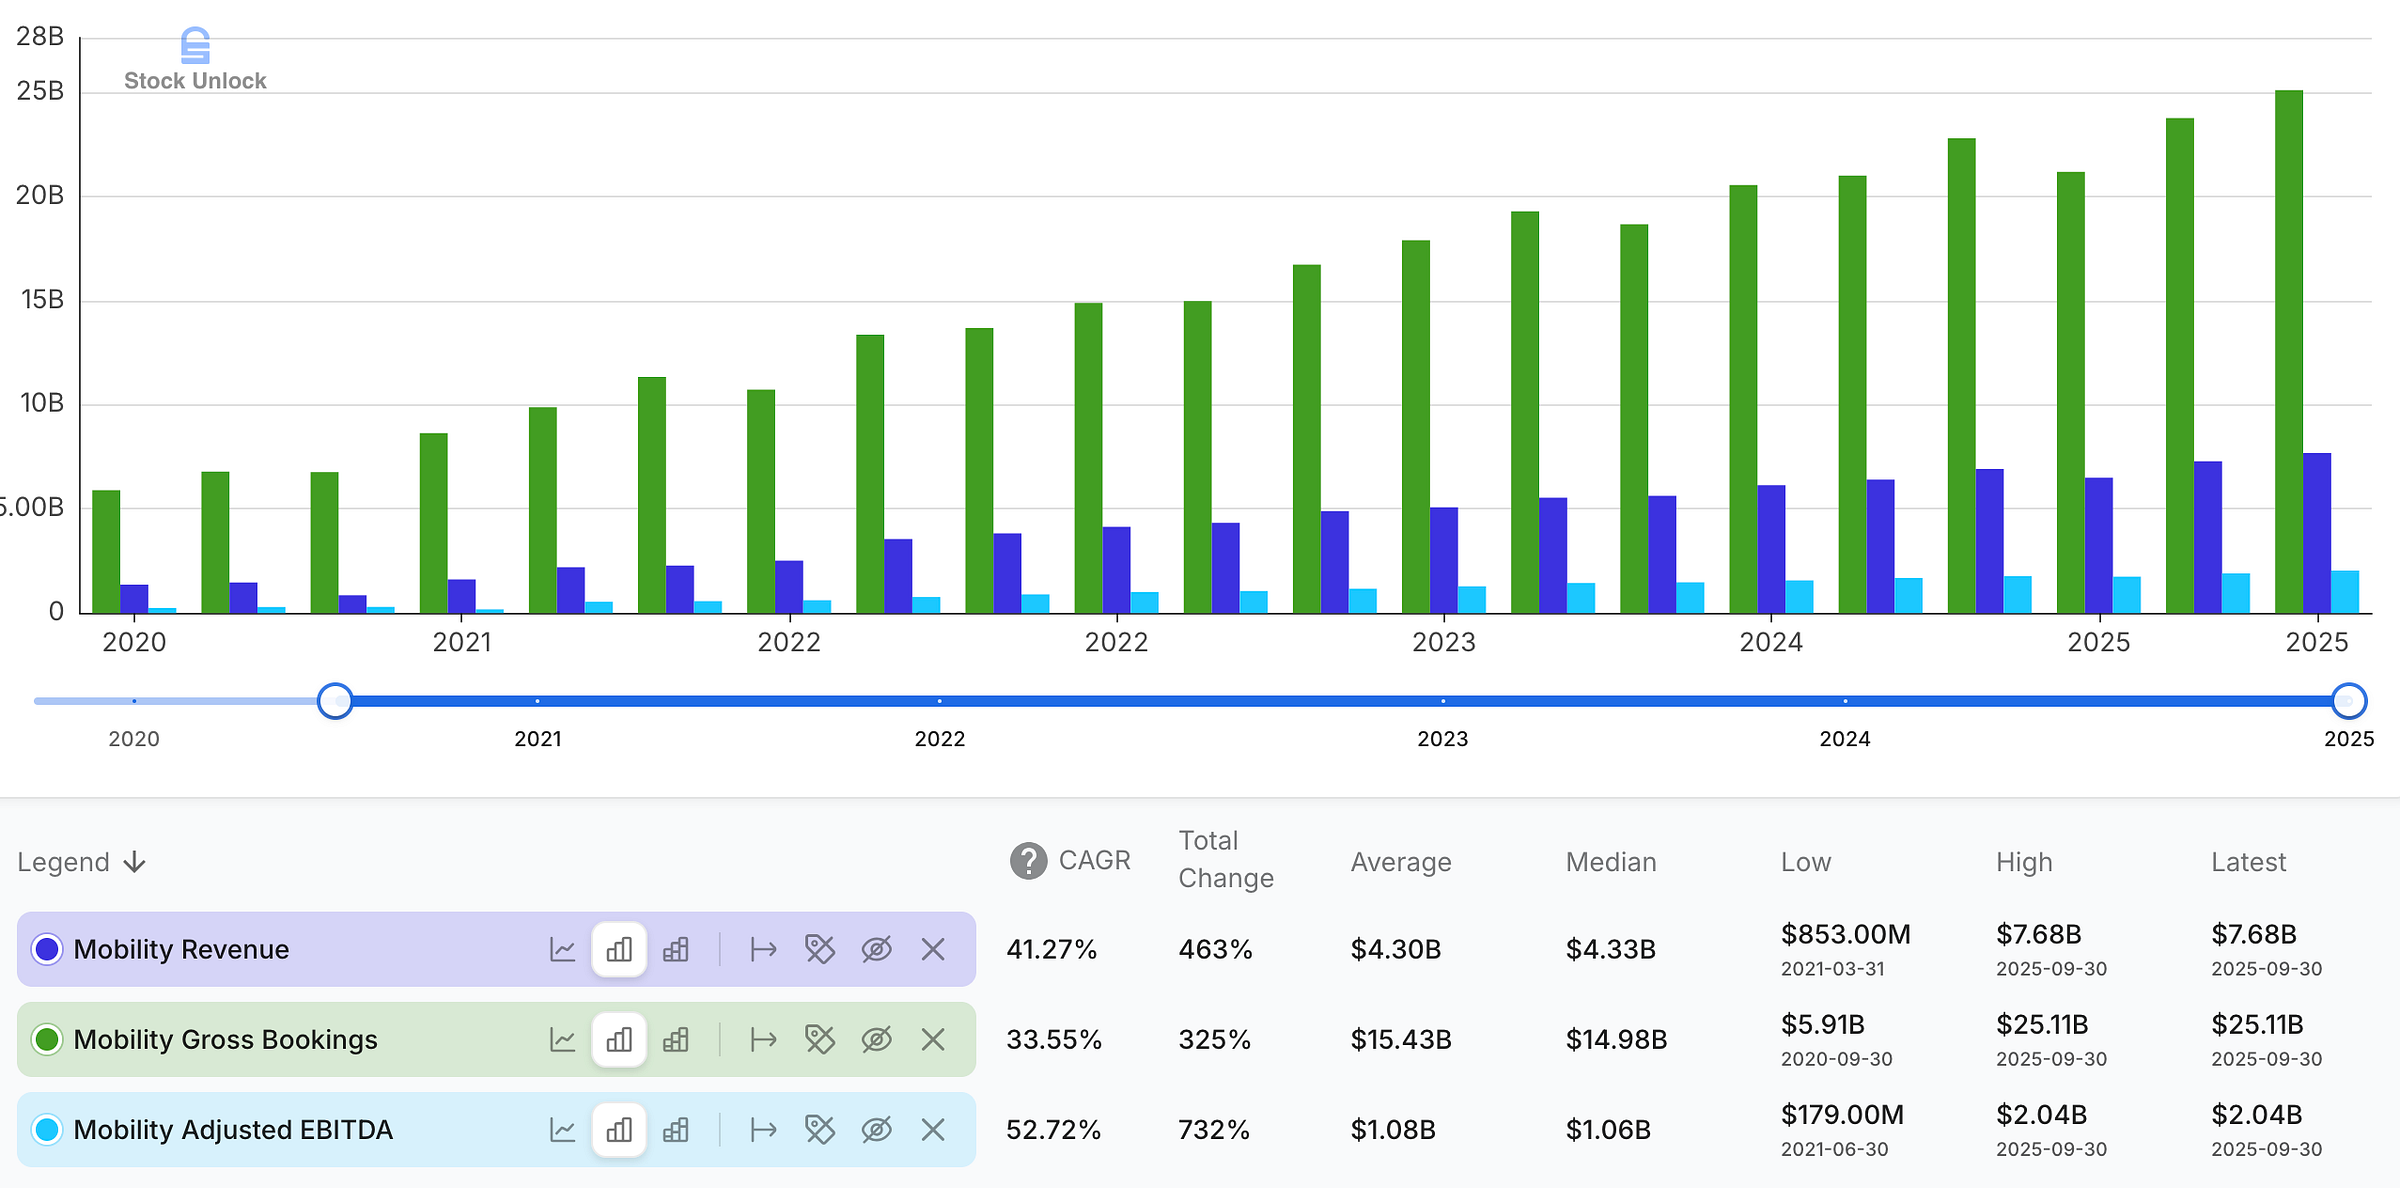Select bar chart icon for Mobility Gross Bookings
Image resolution: width=2400 pixels, height=1188 pixels.
click(619, 1039)
